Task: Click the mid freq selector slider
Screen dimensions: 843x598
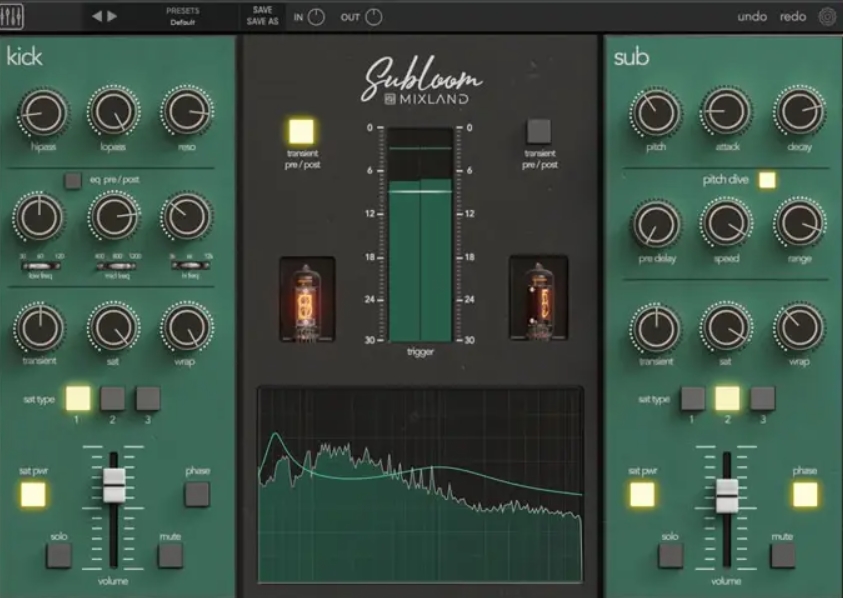Action: click(x=116, y=266)
